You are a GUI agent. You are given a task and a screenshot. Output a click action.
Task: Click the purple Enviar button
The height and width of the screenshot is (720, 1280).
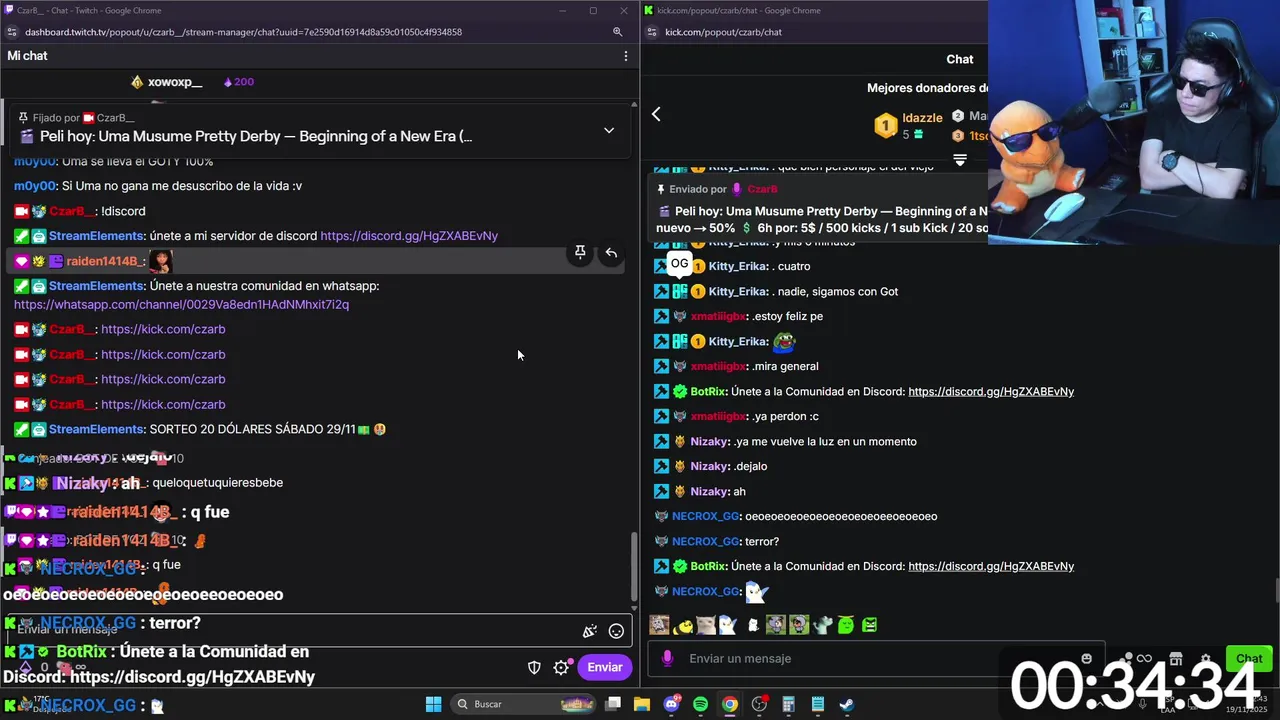coord(605,667)
